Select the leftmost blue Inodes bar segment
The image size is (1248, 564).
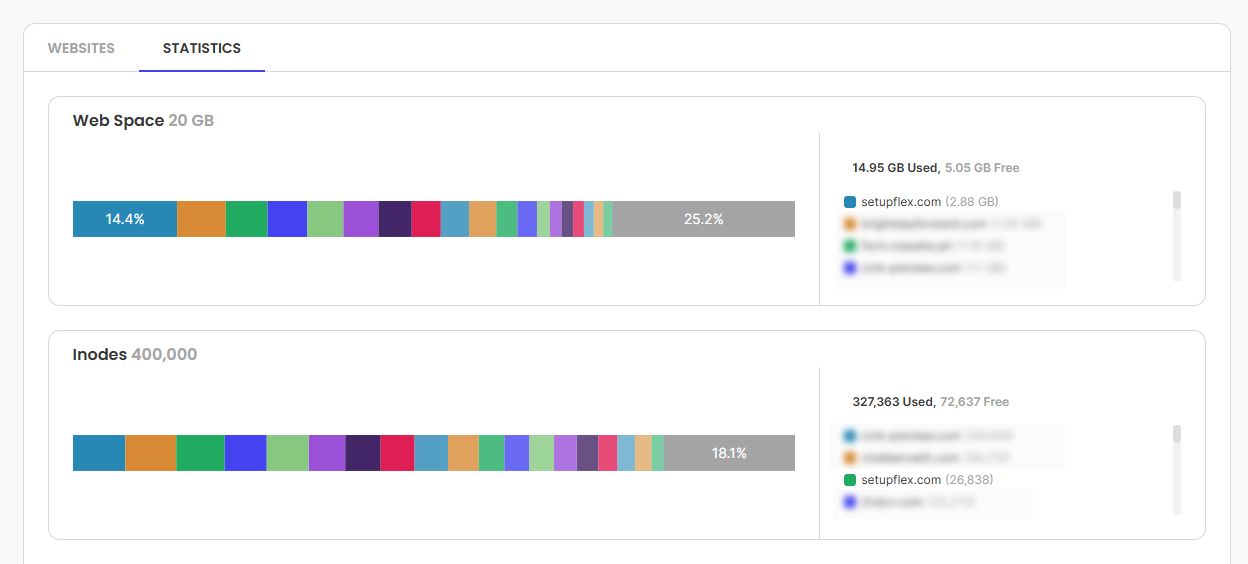tap(99, 453)
